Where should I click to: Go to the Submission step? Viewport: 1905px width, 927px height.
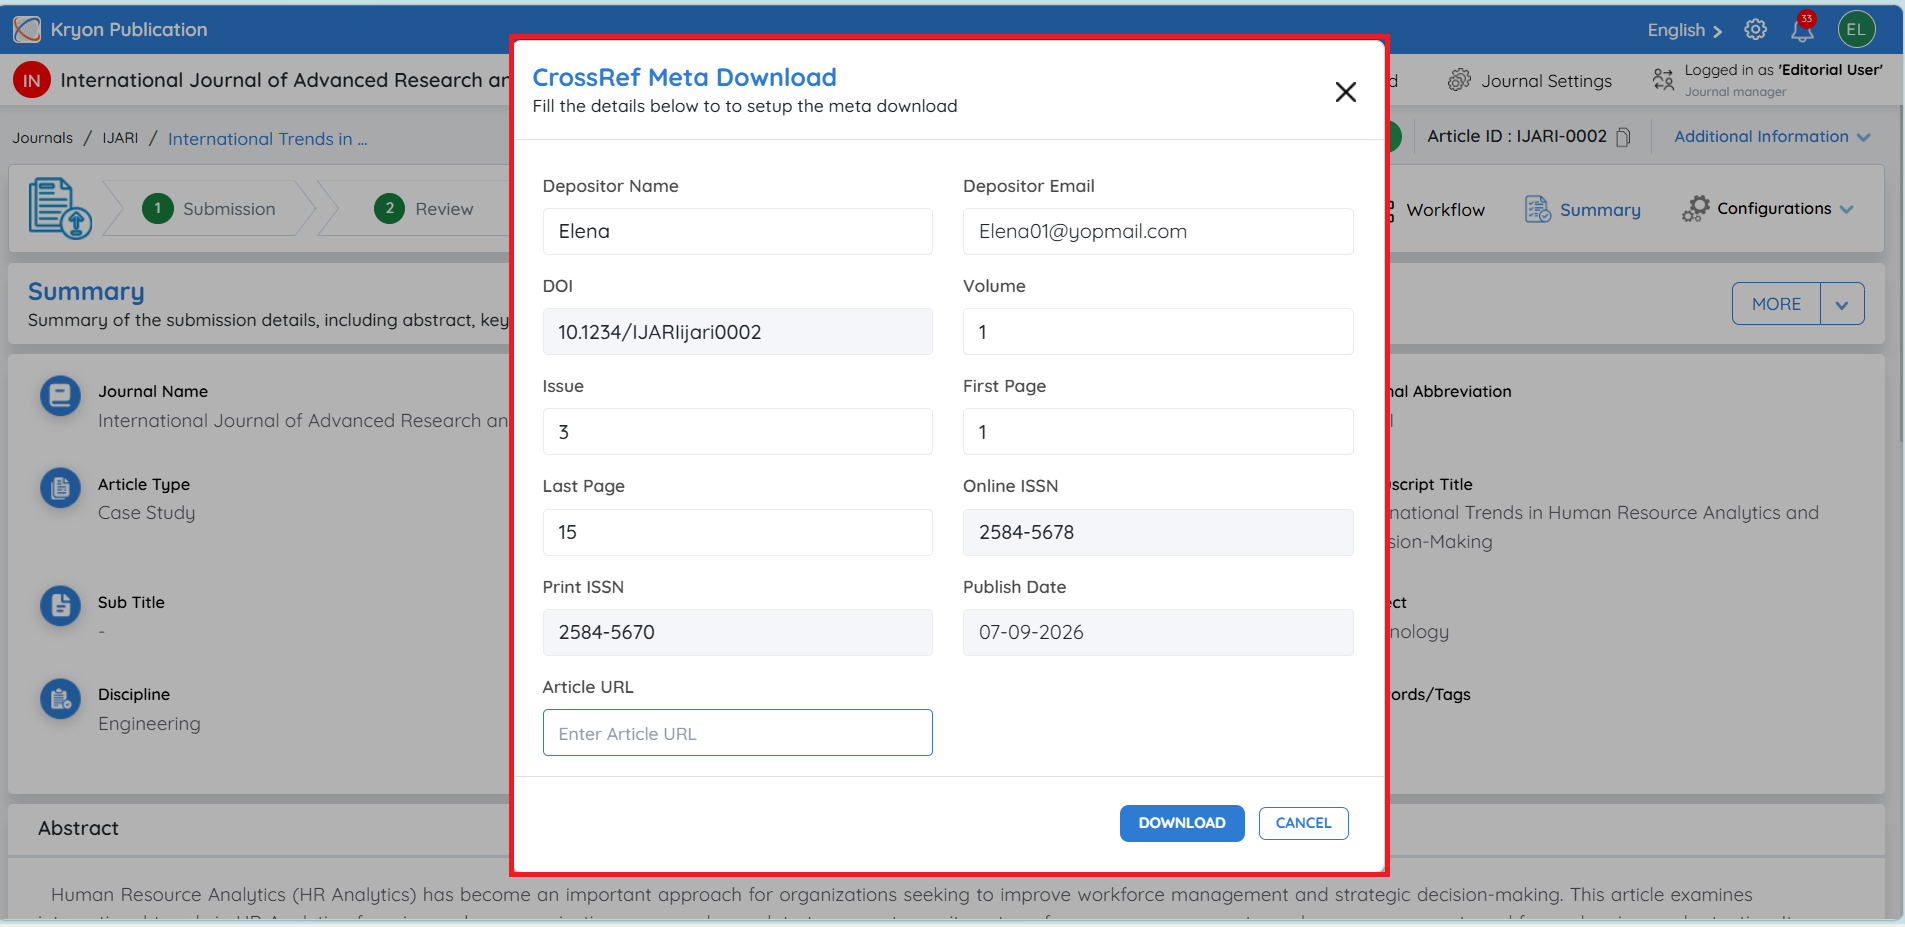[x=209, y=208]
